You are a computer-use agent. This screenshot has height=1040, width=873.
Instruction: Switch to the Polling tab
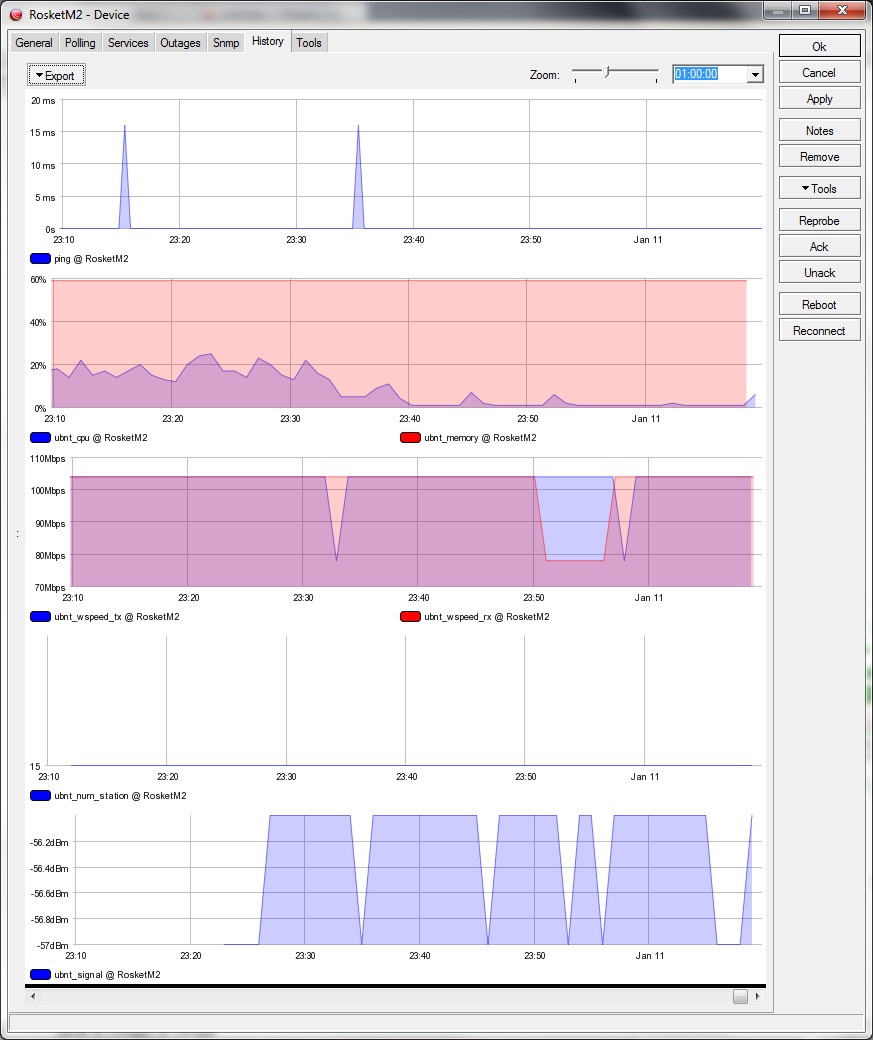80,43
